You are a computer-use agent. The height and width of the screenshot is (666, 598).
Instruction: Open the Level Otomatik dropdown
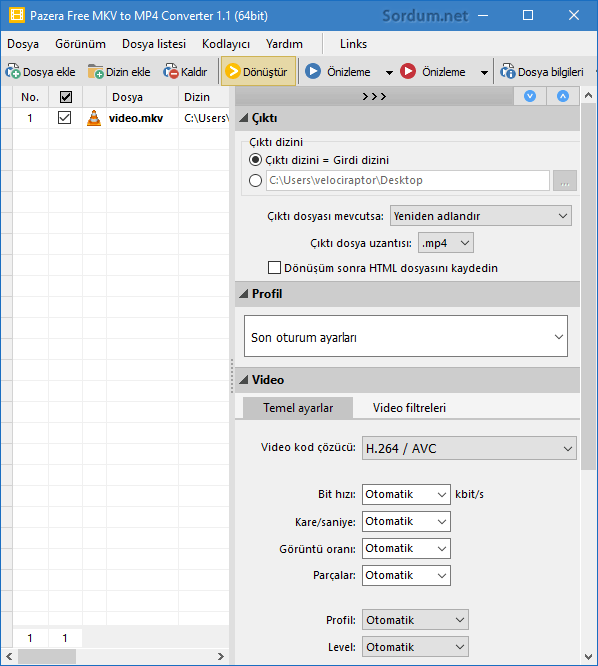pos(415,647)
